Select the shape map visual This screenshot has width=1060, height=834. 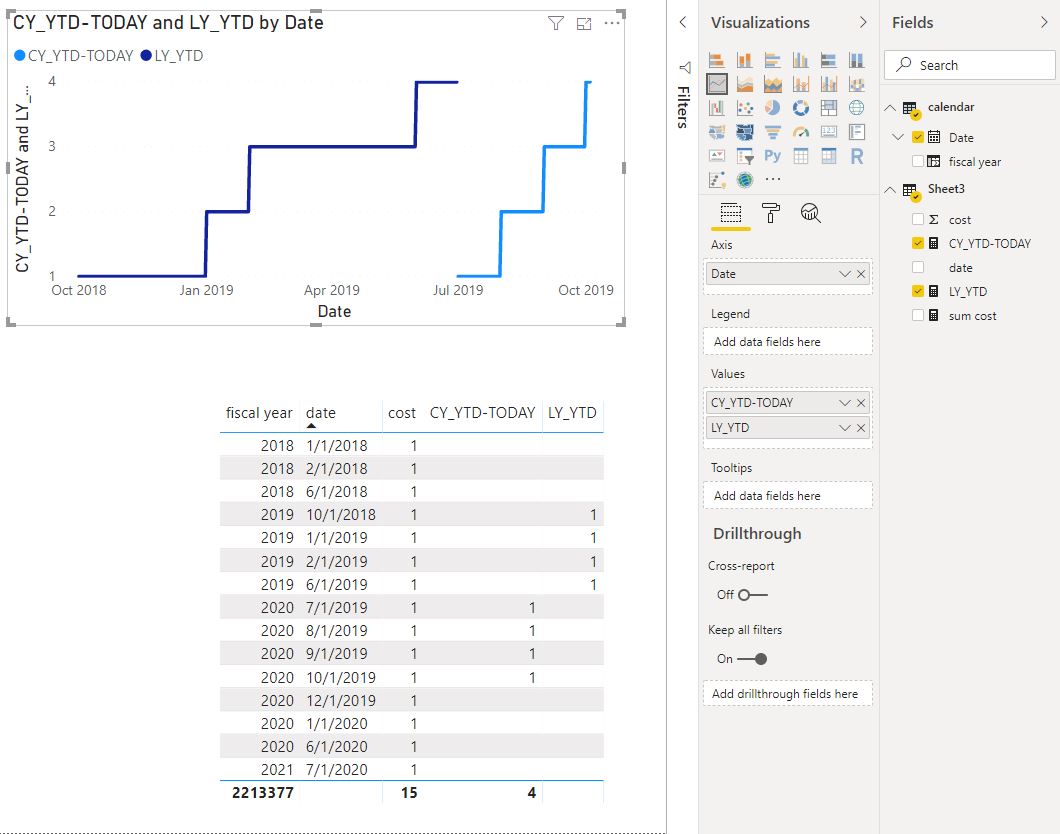click(745, 132)
